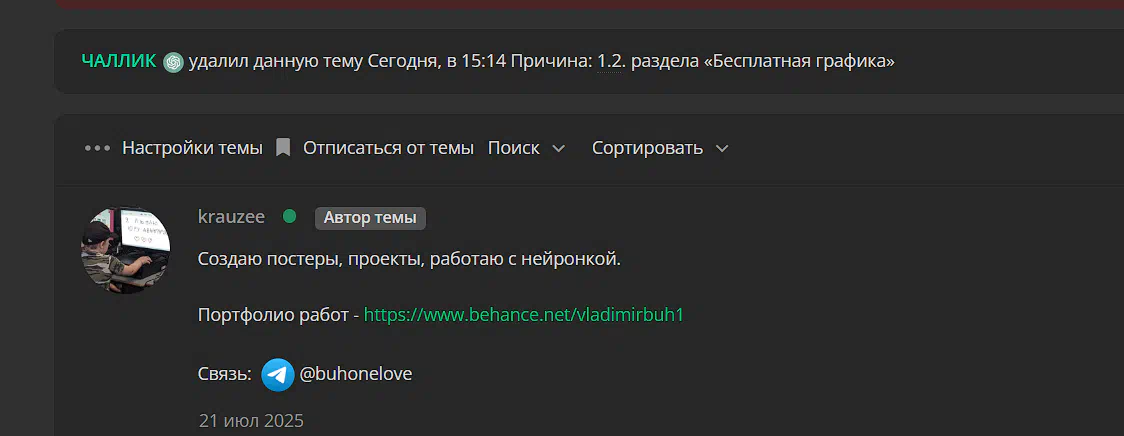This screenshot has height=436, width=1124.
Task: Click the Автор темы badge
Action: click(370, 218)
